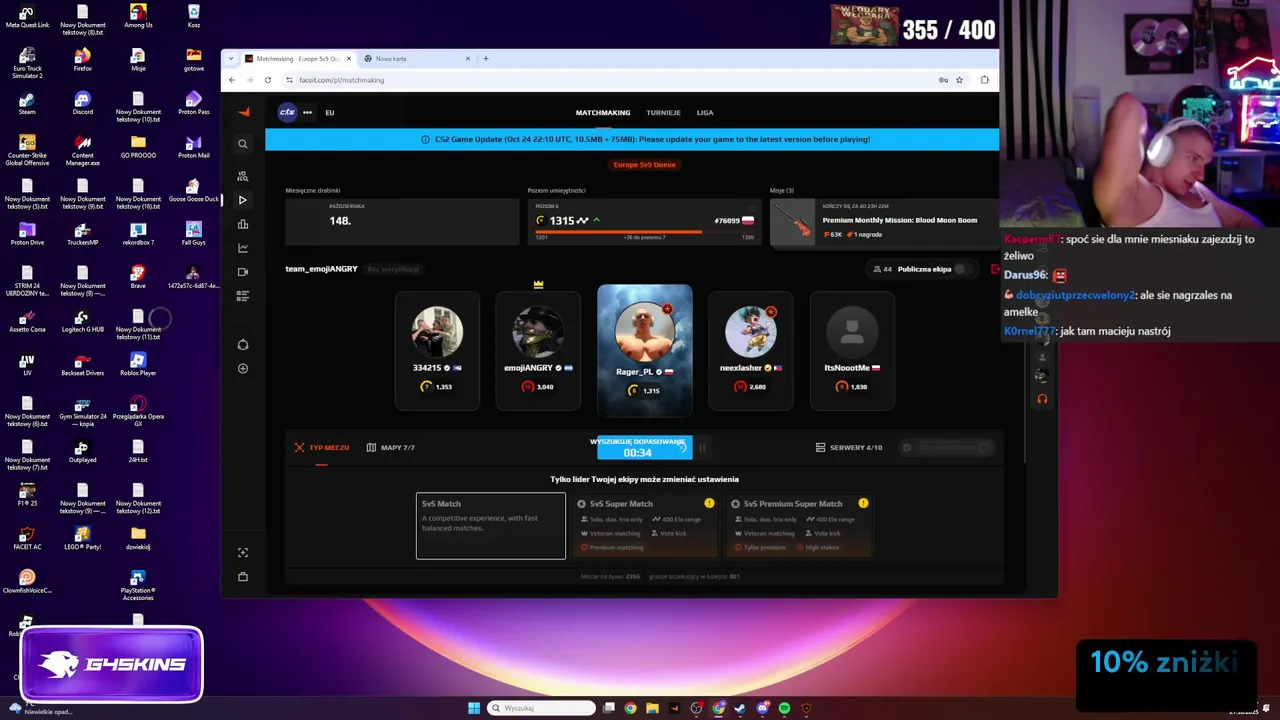Open the FACEIT search icon in sidebar
Viewport: 1280px width, 720px height.
pos(243,144)
